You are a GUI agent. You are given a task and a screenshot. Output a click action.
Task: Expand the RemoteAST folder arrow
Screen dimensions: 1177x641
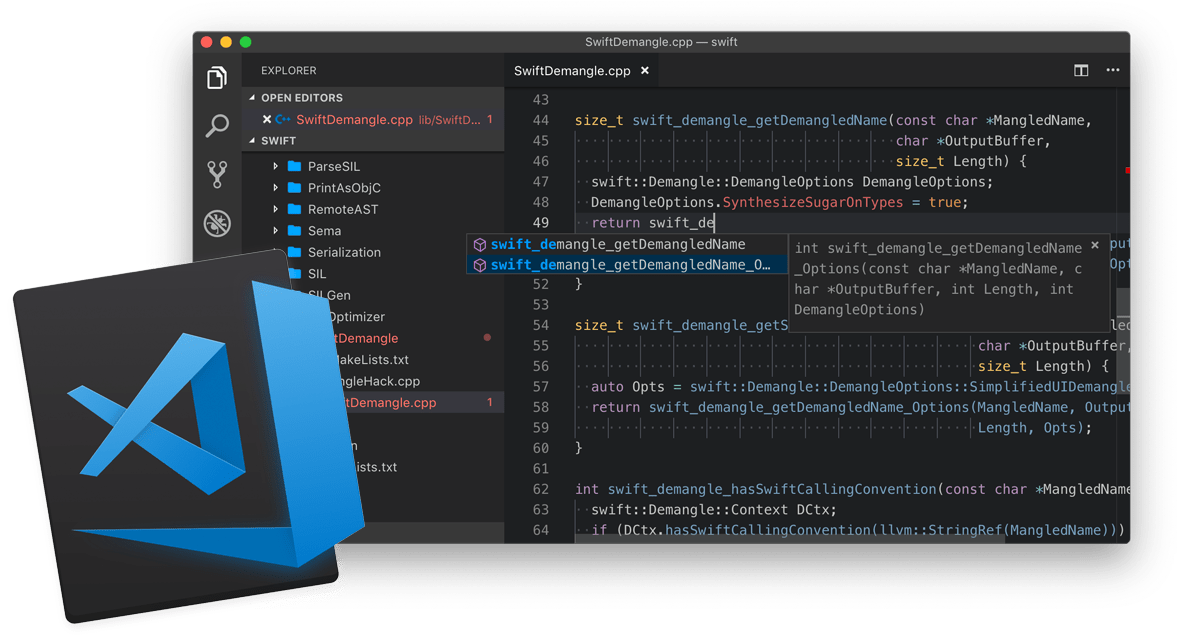click(275, 209)
